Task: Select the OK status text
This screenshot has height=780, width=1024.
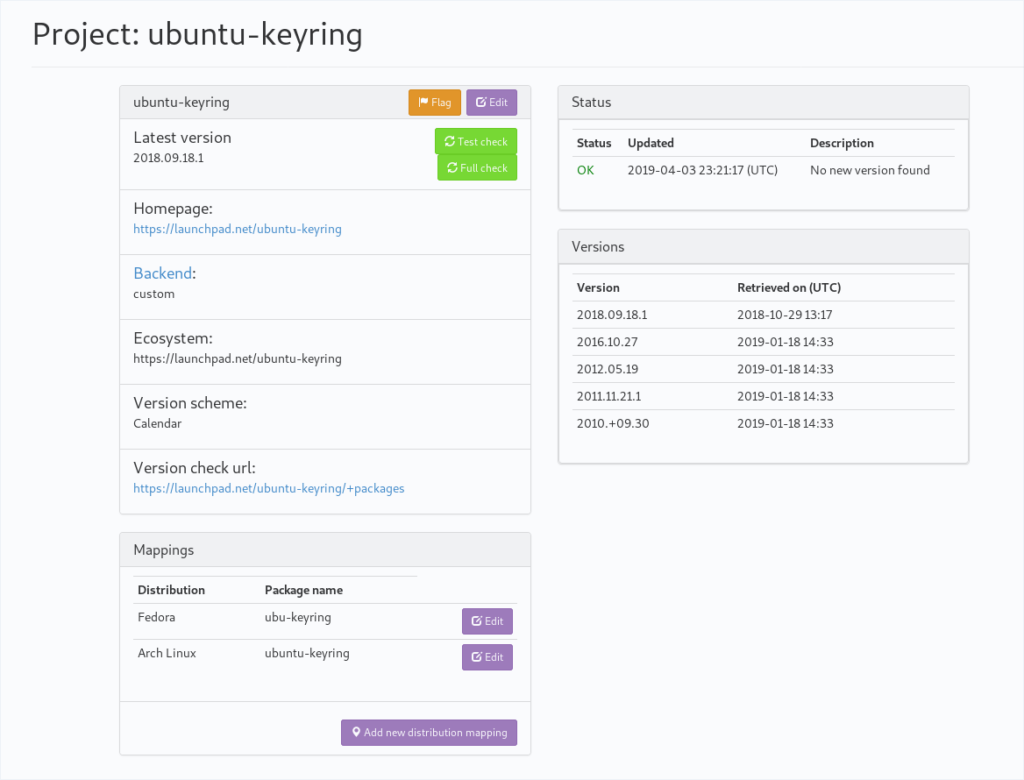Action: (585, 170)
